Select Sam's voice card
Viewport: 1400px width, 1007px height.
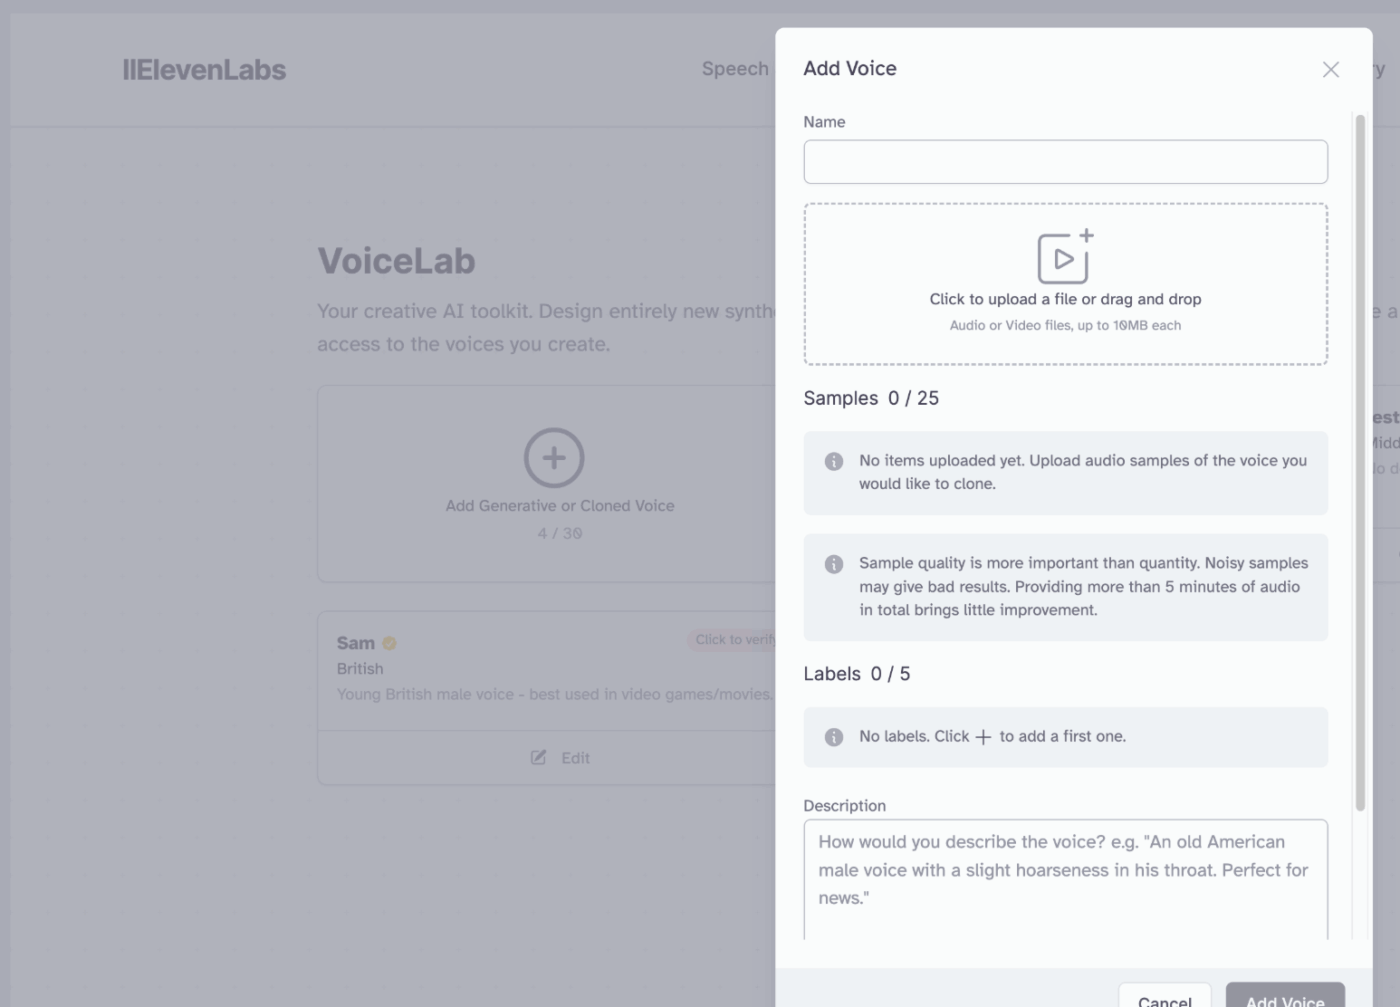click(550, 670)
